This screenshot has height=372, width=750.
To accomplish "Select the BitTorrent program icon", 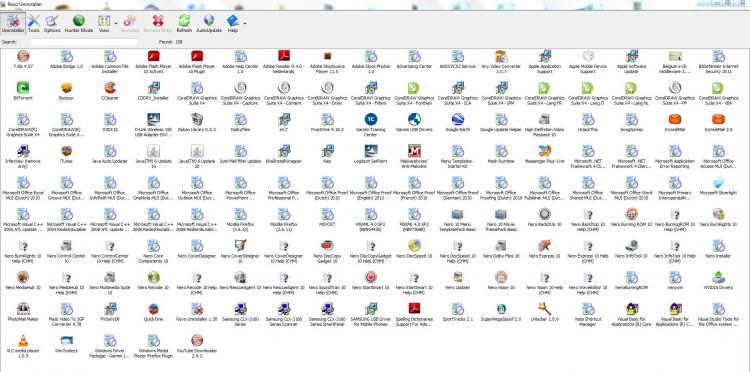I will pos(22,91).
